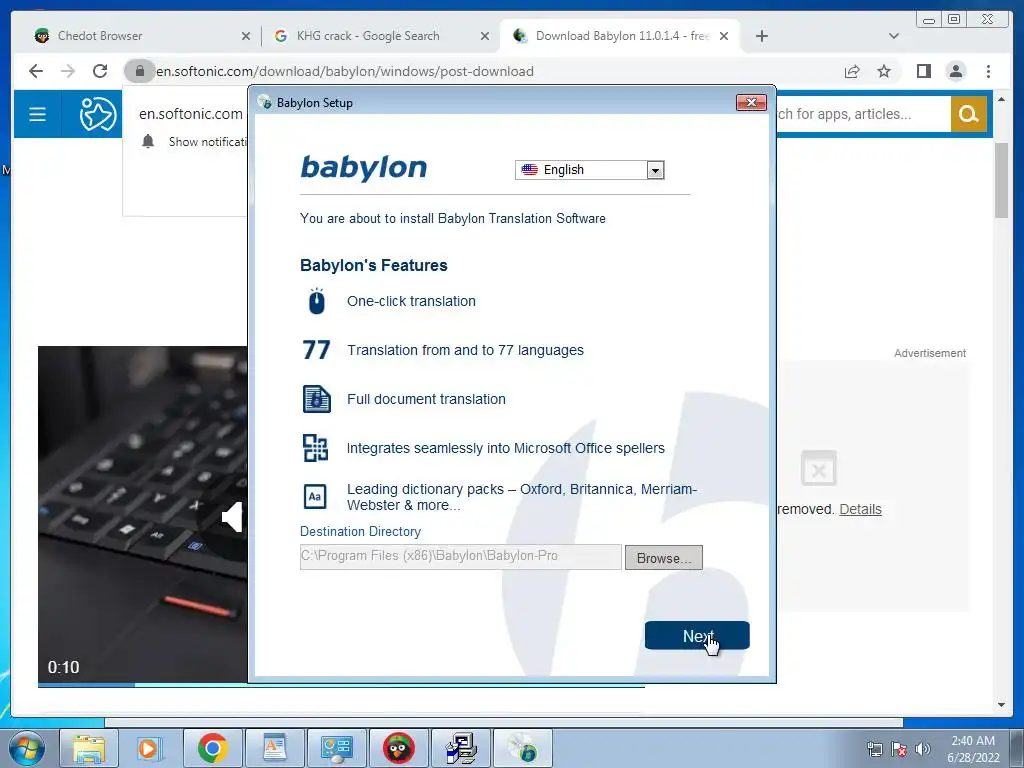The height and width of the screenshot is (768, 1024).
Task: Click the volume speaker tray icon
Action: tap(922, 749)
